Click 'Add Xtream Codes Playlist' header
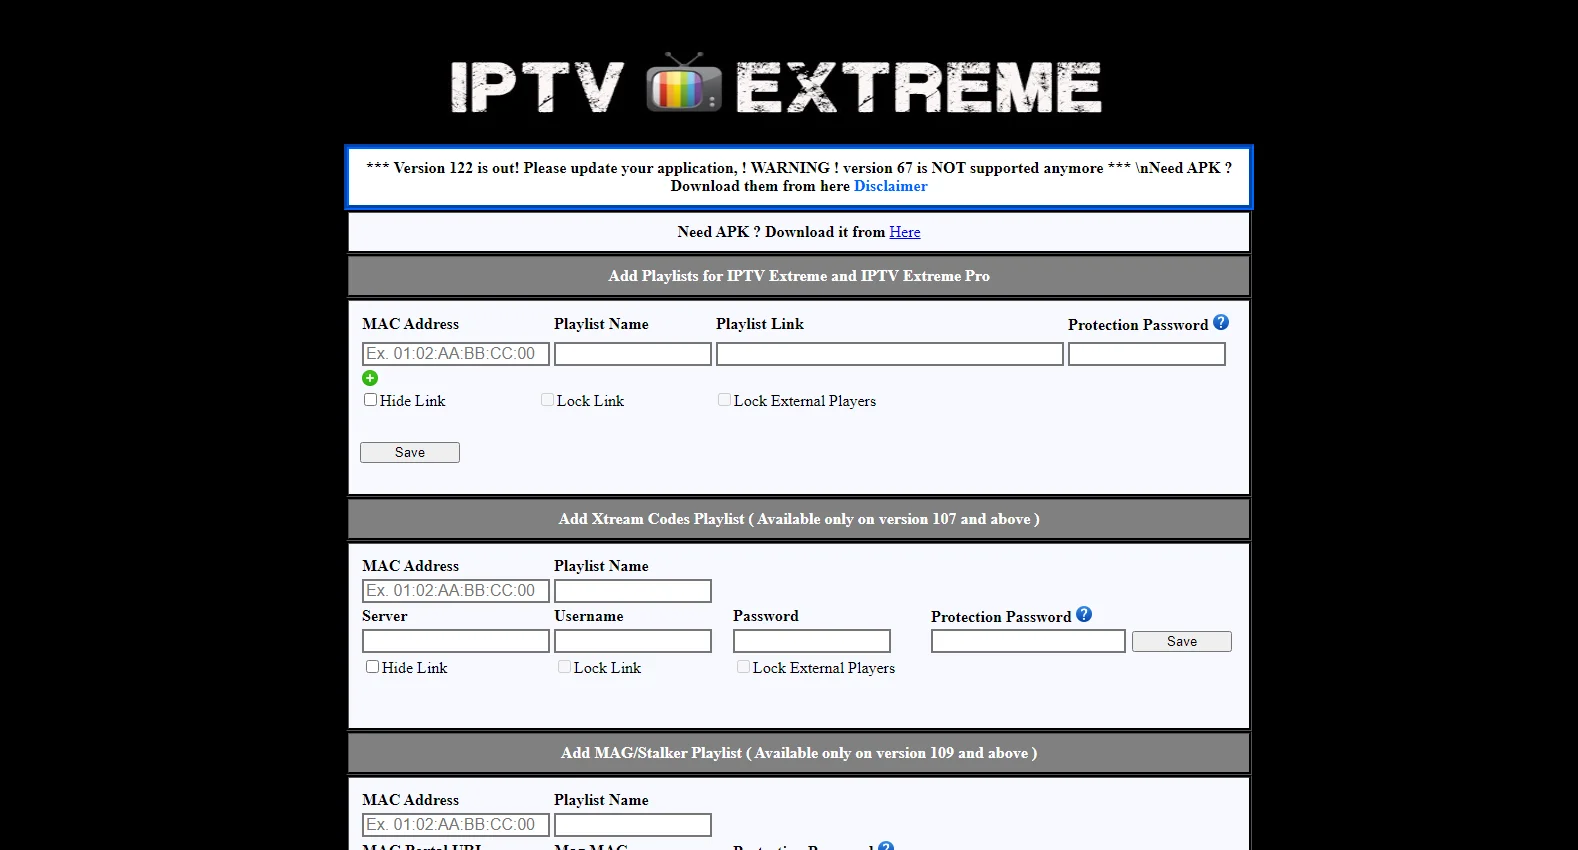1578x850 pixels. [799, 519]
